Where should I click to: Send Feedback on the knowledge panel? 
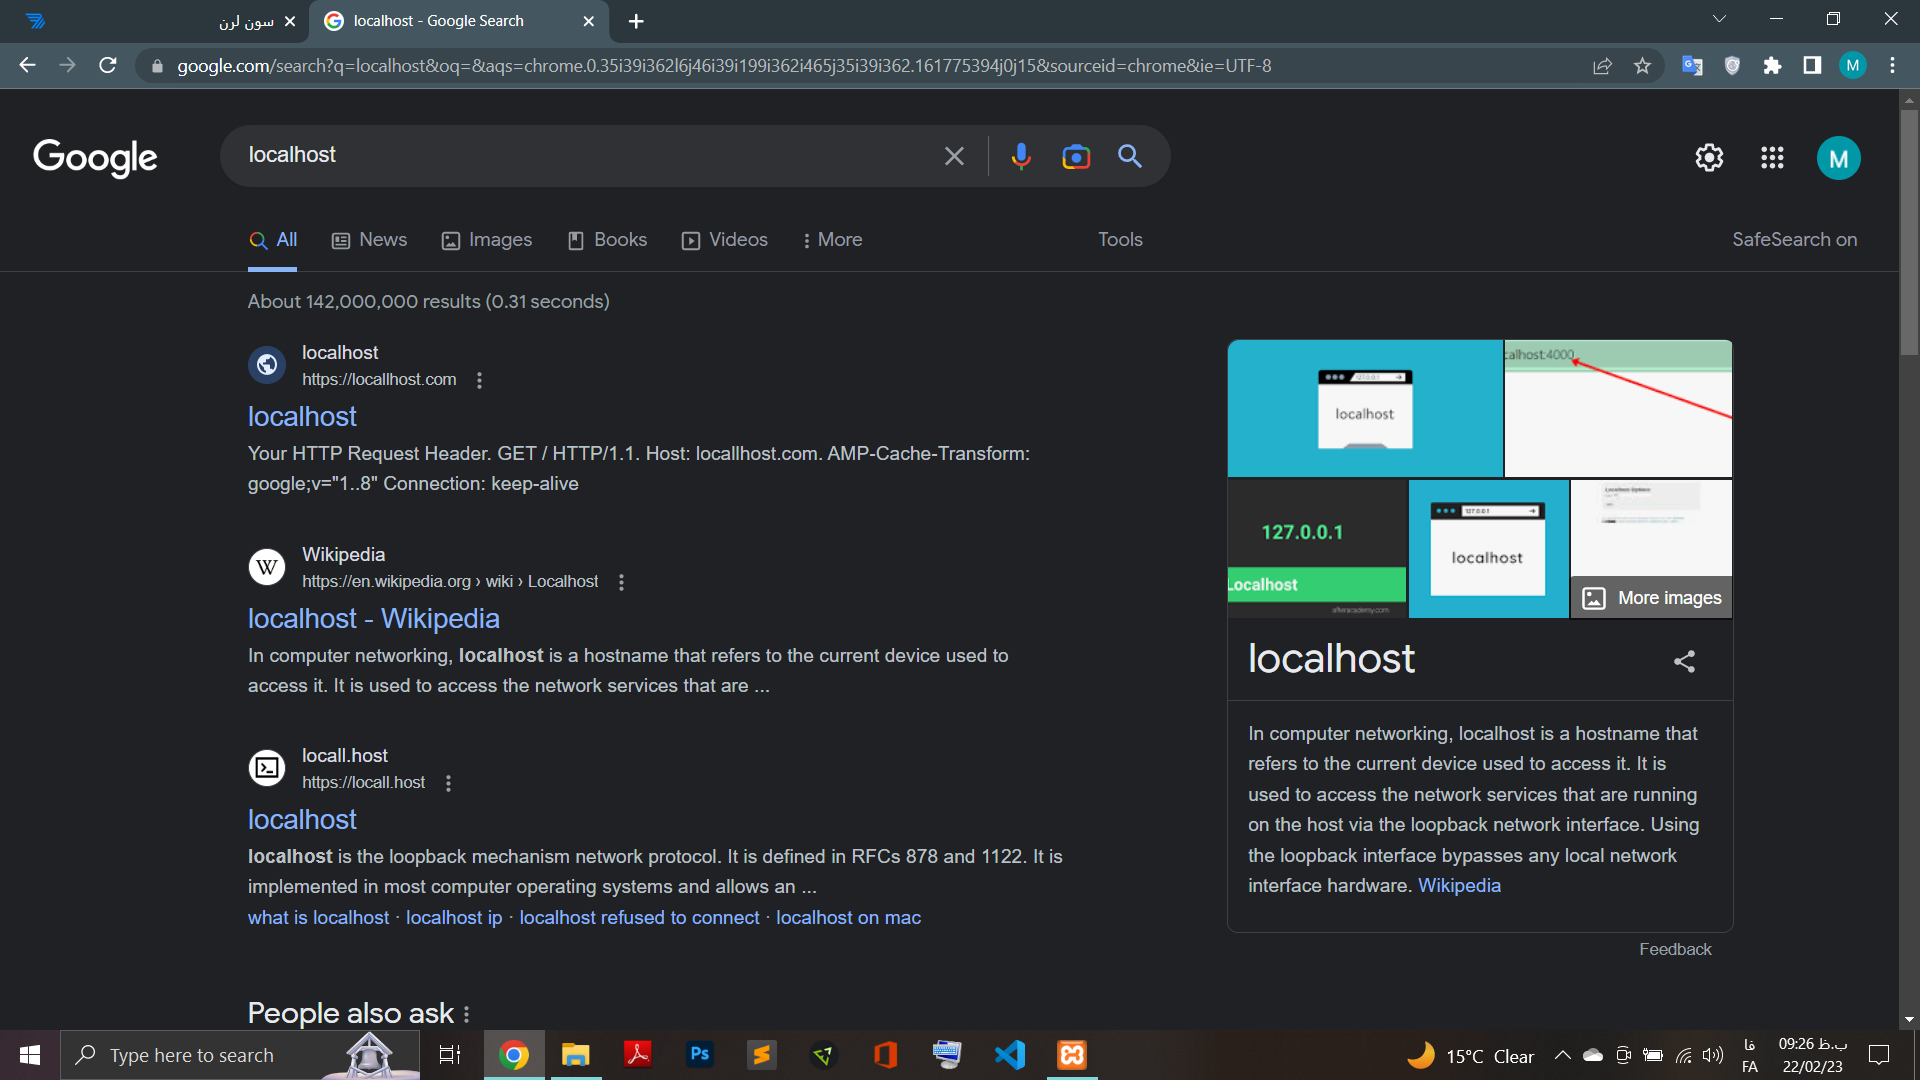click(x=1675, y=950)
